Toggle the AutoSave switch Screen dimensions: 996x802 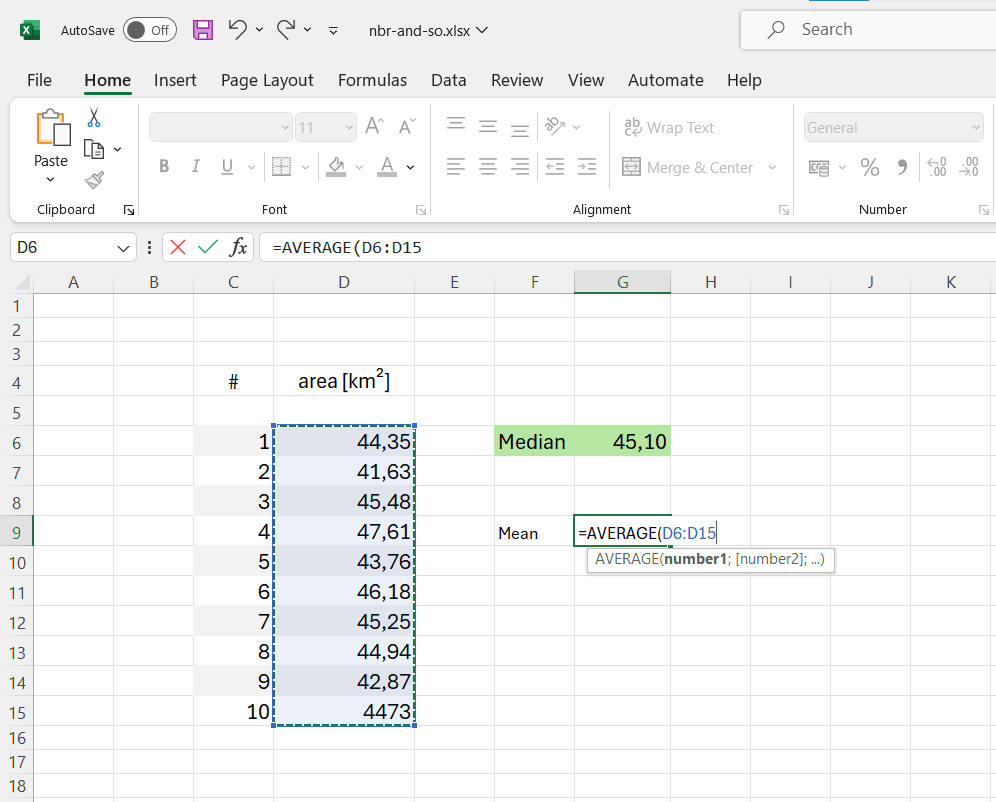149,30
